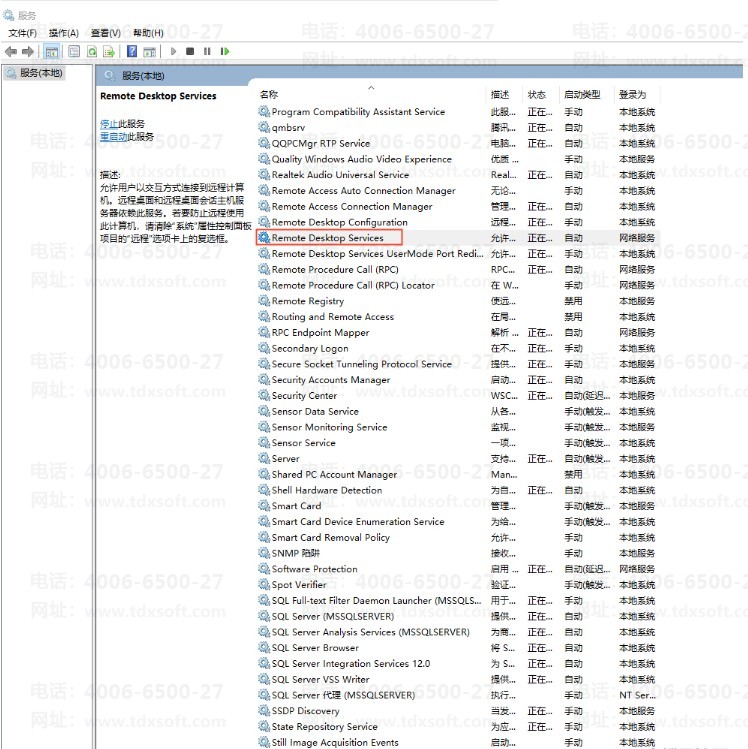Select SQL Server VSS Writer row
Screen dimensions: 748x749
tap(459, 679)
